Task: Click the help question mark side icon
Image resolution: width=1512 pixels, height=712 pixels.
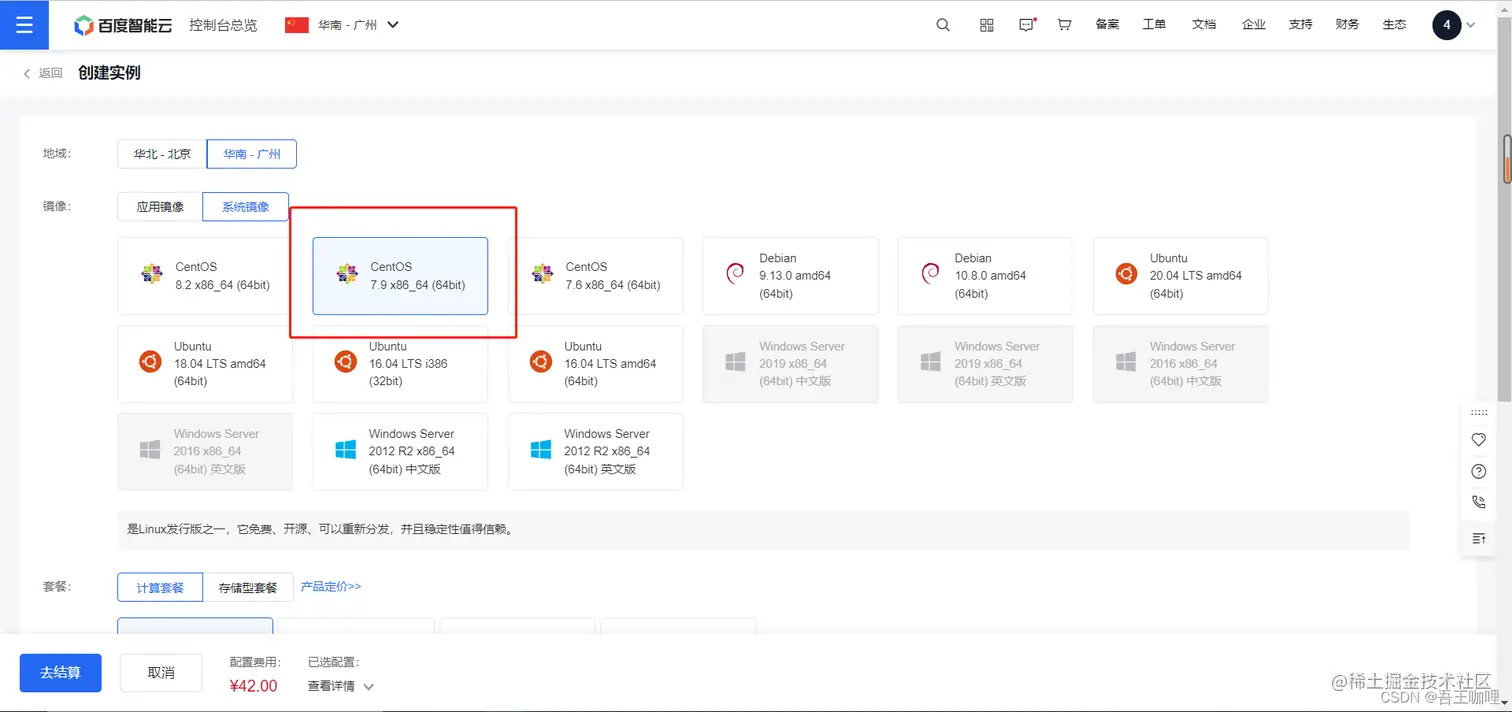Action: [1479, 471]
